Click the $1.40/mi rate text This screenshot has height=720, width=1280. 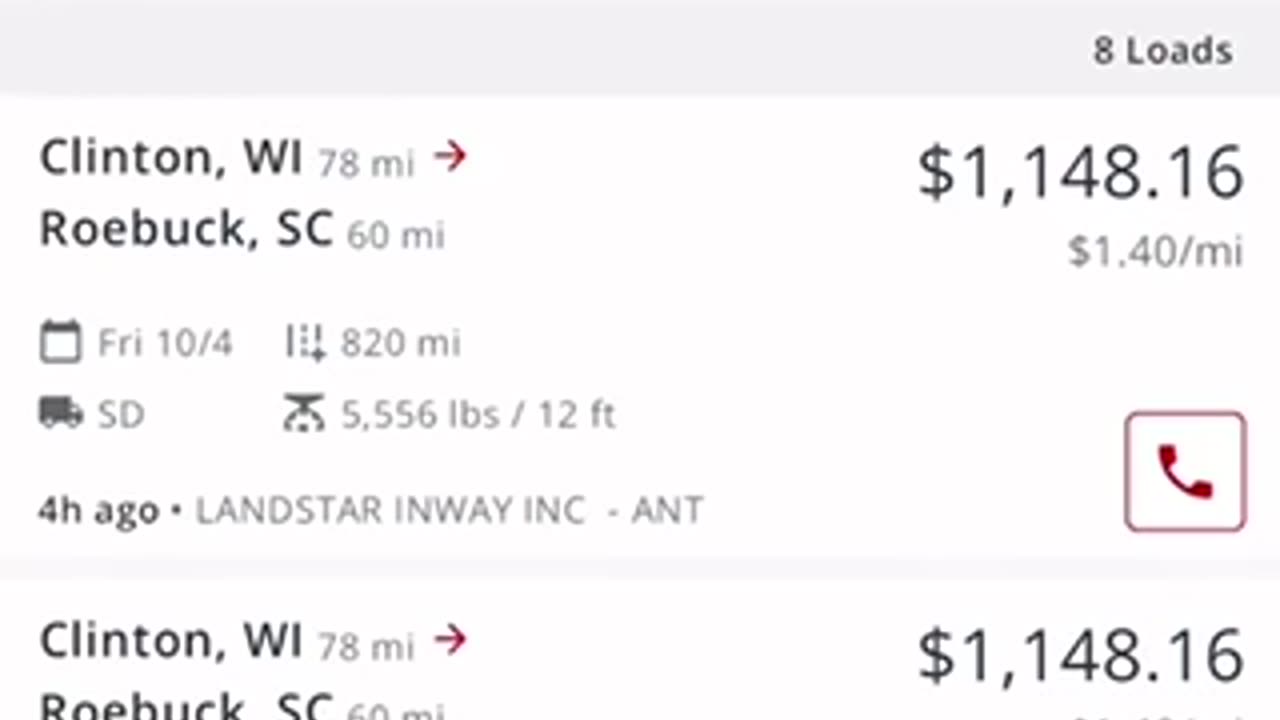pos(1155,251)
